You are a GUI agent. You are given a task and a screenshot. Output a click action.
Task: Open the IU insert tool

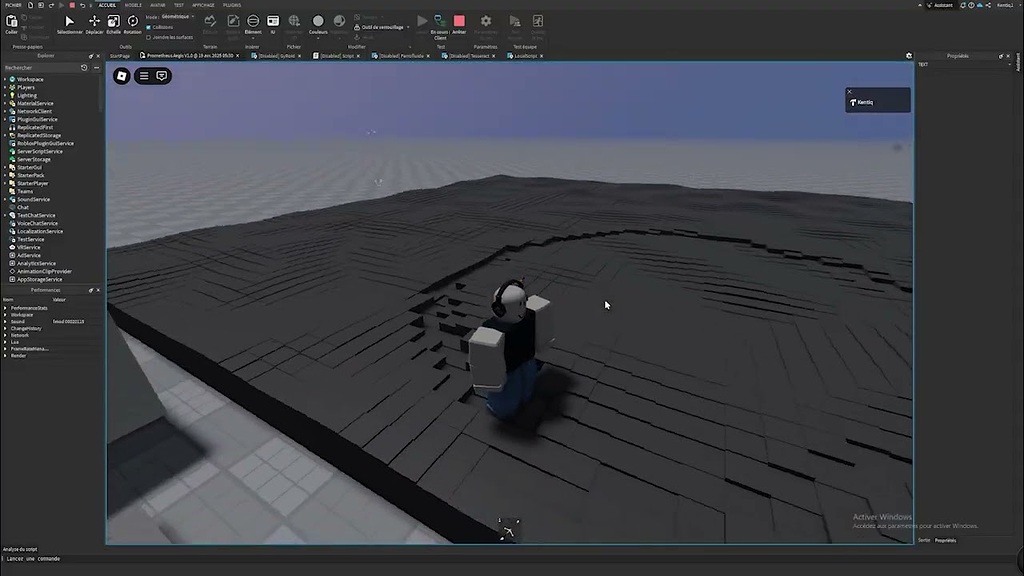(271, 22)
